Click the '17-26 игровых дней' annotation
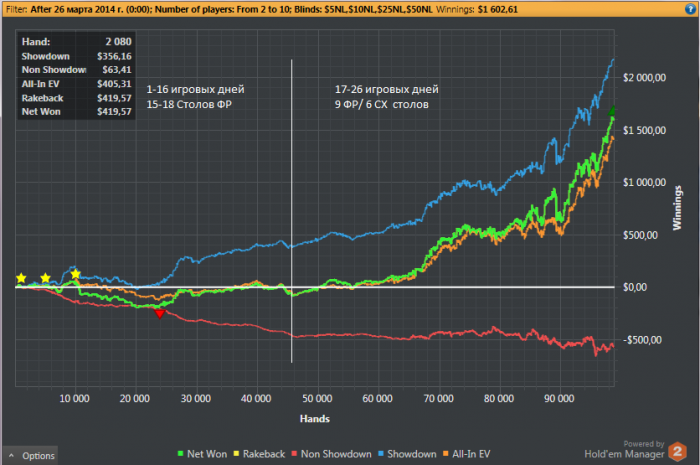This screenshot has height=465, width=700. pos(387,89)
